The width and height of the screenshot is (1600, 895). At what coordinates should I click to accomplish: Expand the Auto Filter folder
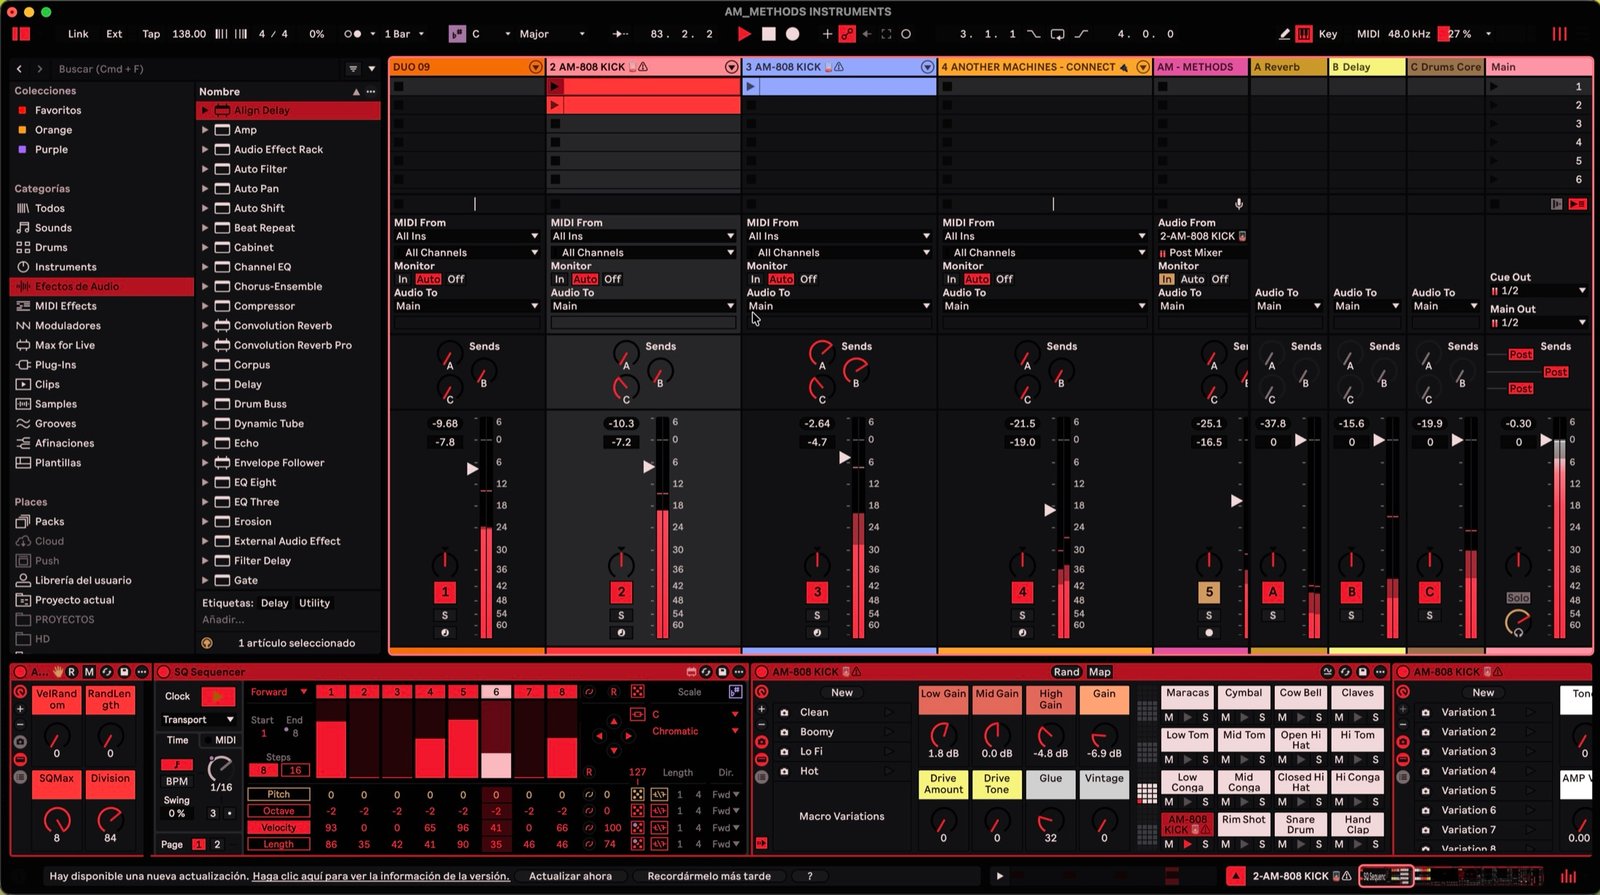[x=205, y=169]
